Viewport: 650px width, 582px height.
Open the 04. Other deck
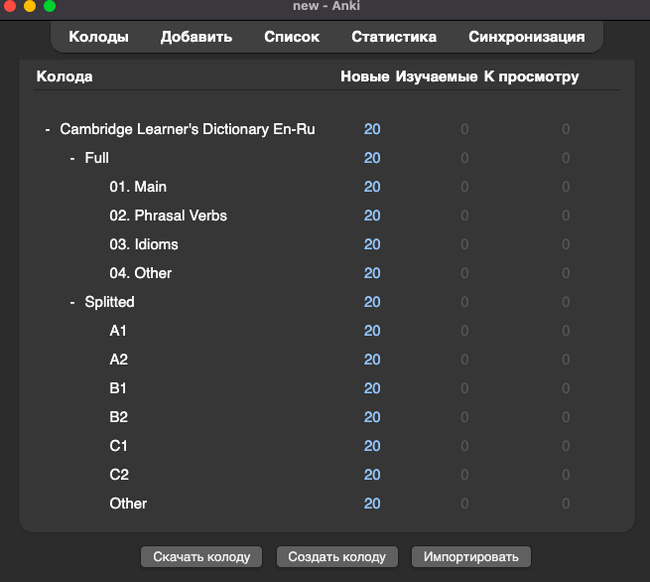[x=141, y=273]
